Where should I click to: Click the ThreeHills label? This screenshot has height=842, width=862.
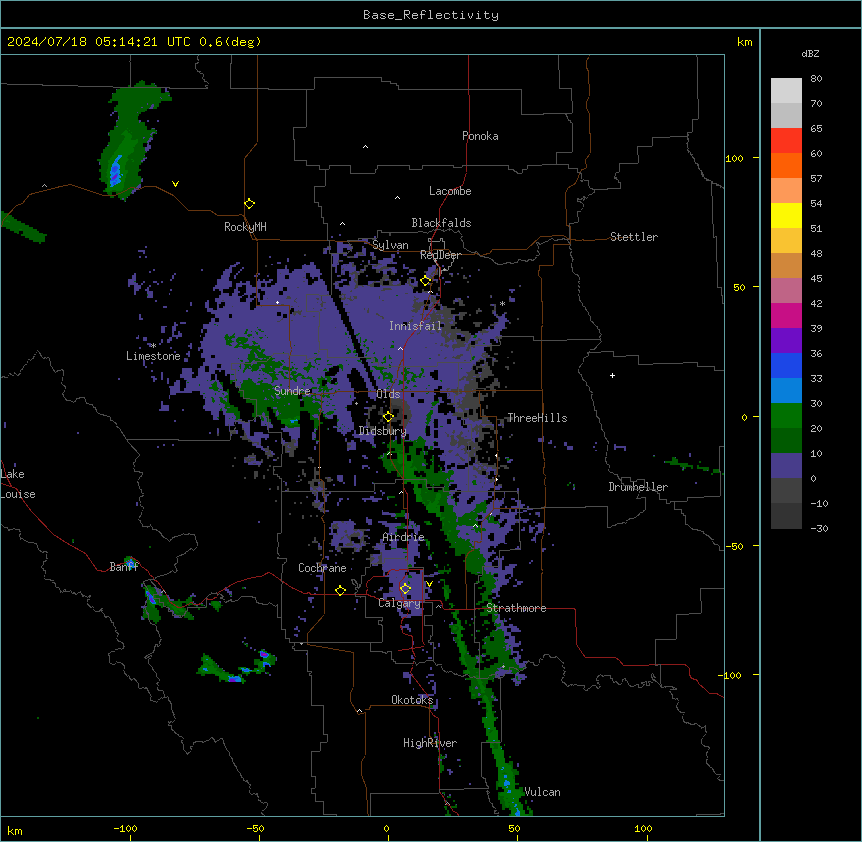(x=537, y=418)
